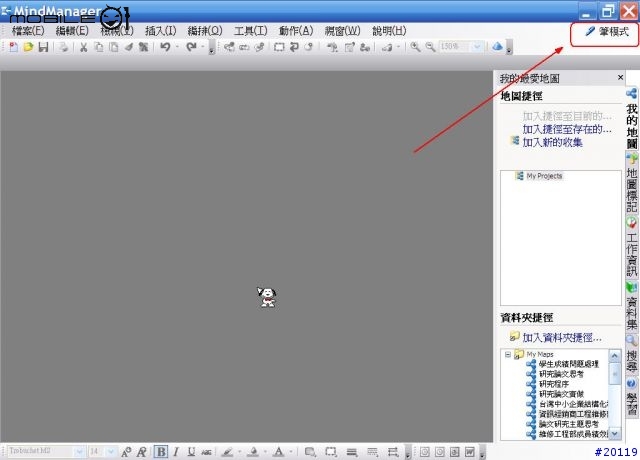This screenshot has height=460, width=640.
Task: Click the folder list scrollbar down arrow
Action: tap(615, 433)
